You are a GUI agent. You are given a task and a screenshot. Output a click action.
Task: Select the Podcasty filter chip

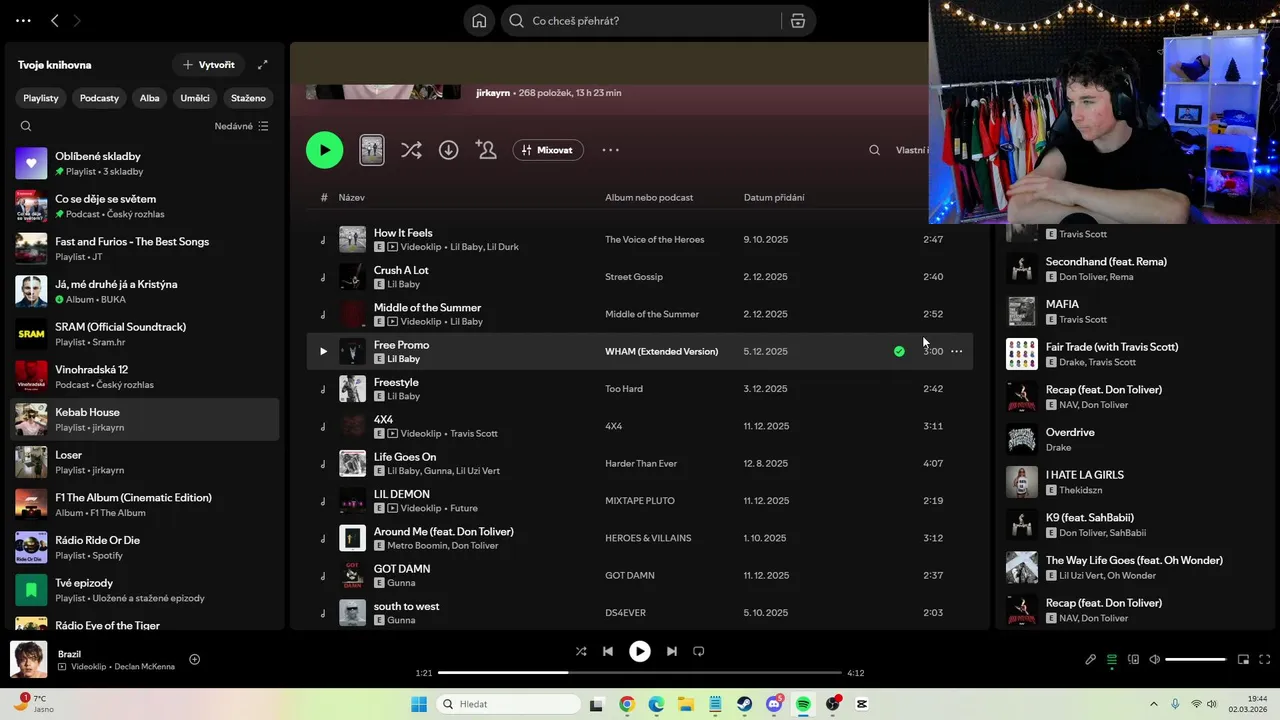99,98
